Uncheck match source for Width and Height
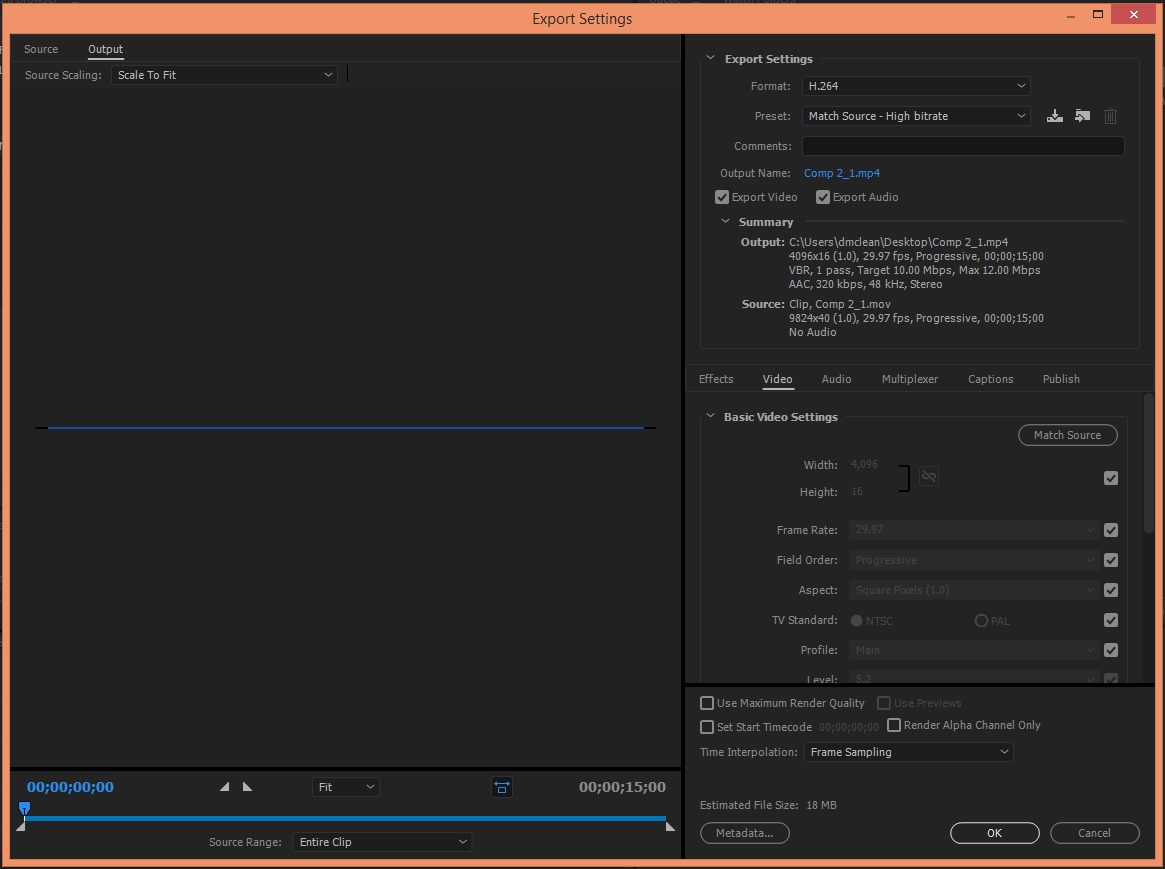 tap(1111, 478)
